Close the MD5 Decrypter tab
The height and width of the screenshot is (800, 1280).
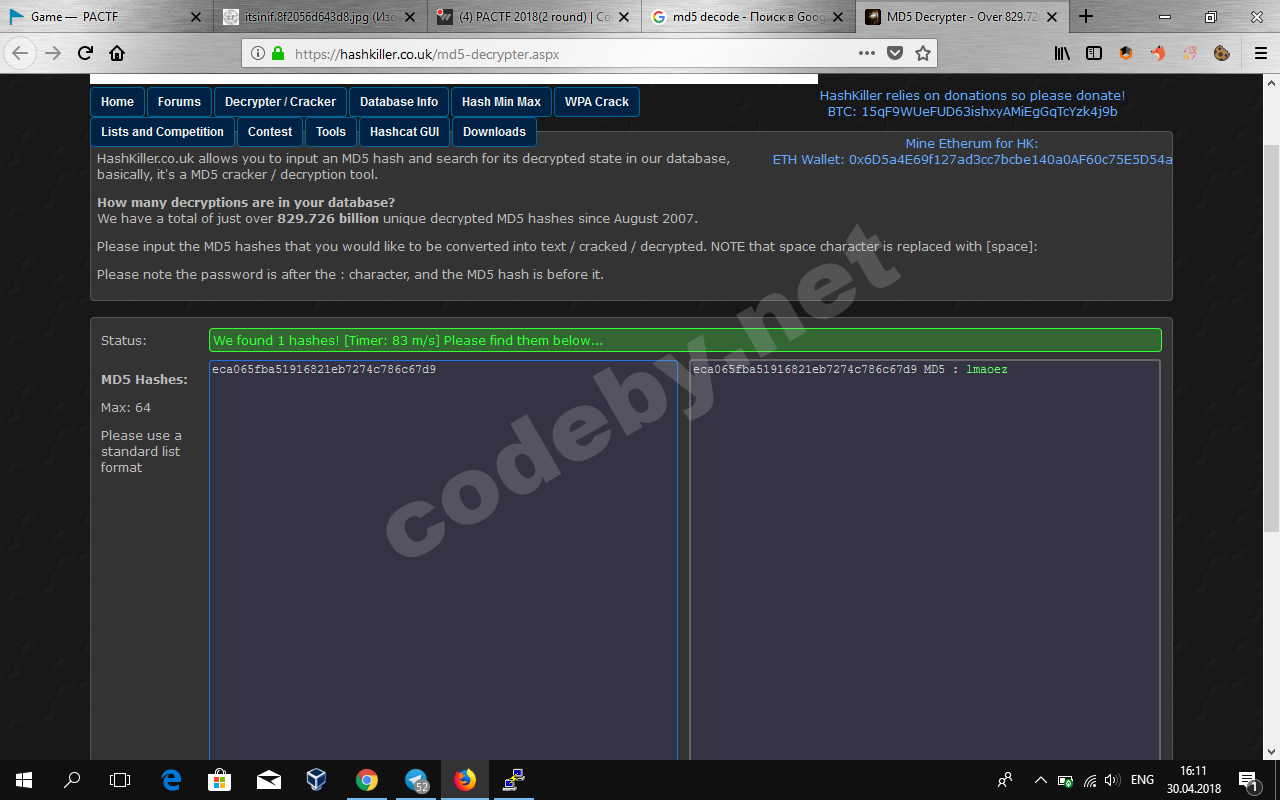1051,17
